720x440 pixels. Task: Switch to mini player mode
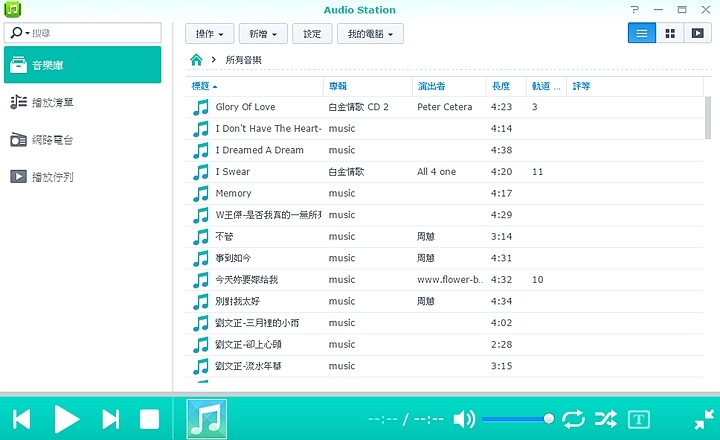tap(704, 419)
